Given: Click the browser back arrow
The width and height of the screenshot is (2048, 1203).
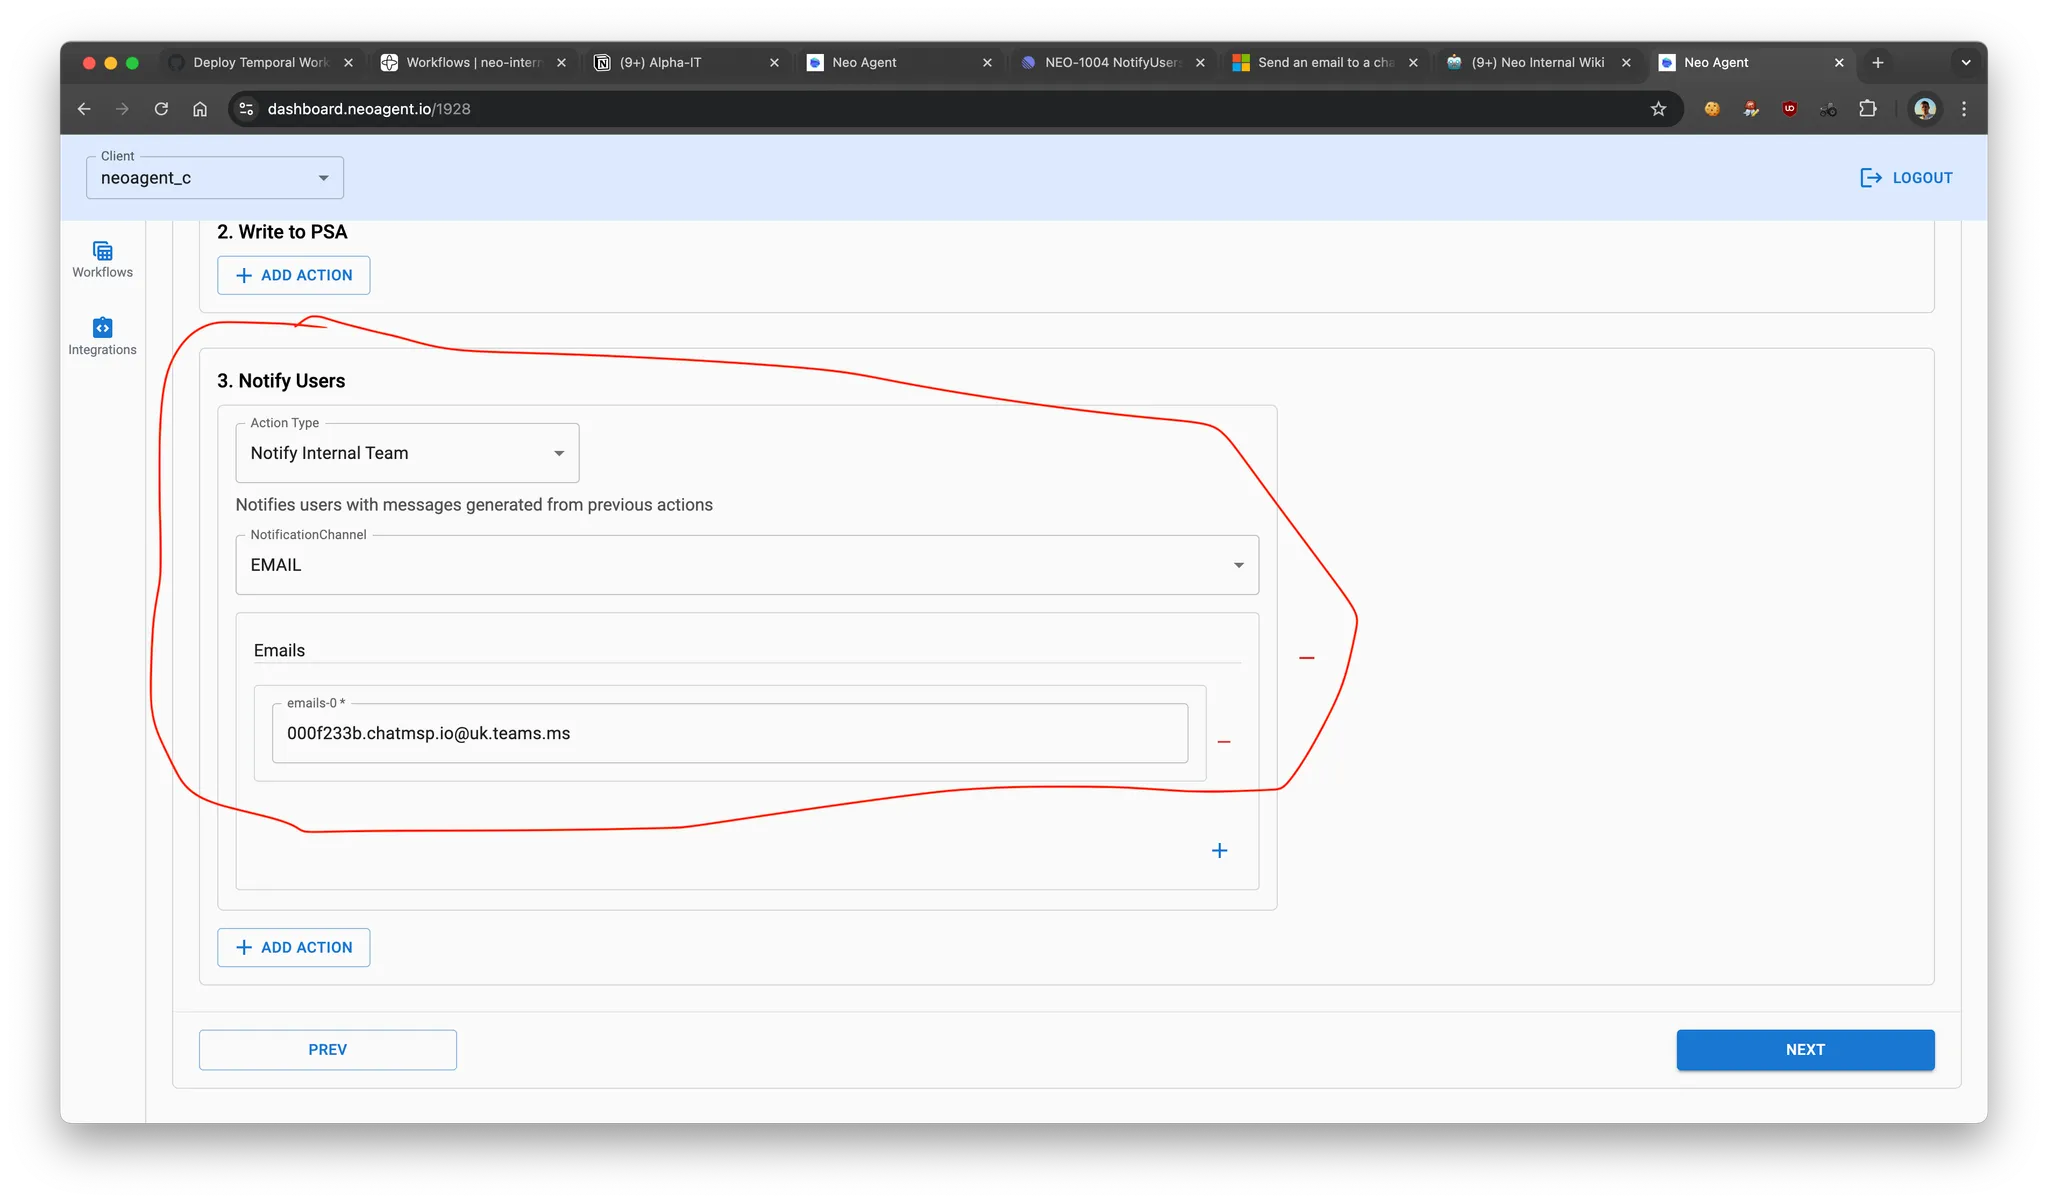Looking at the screenshot, I should 83,109.
